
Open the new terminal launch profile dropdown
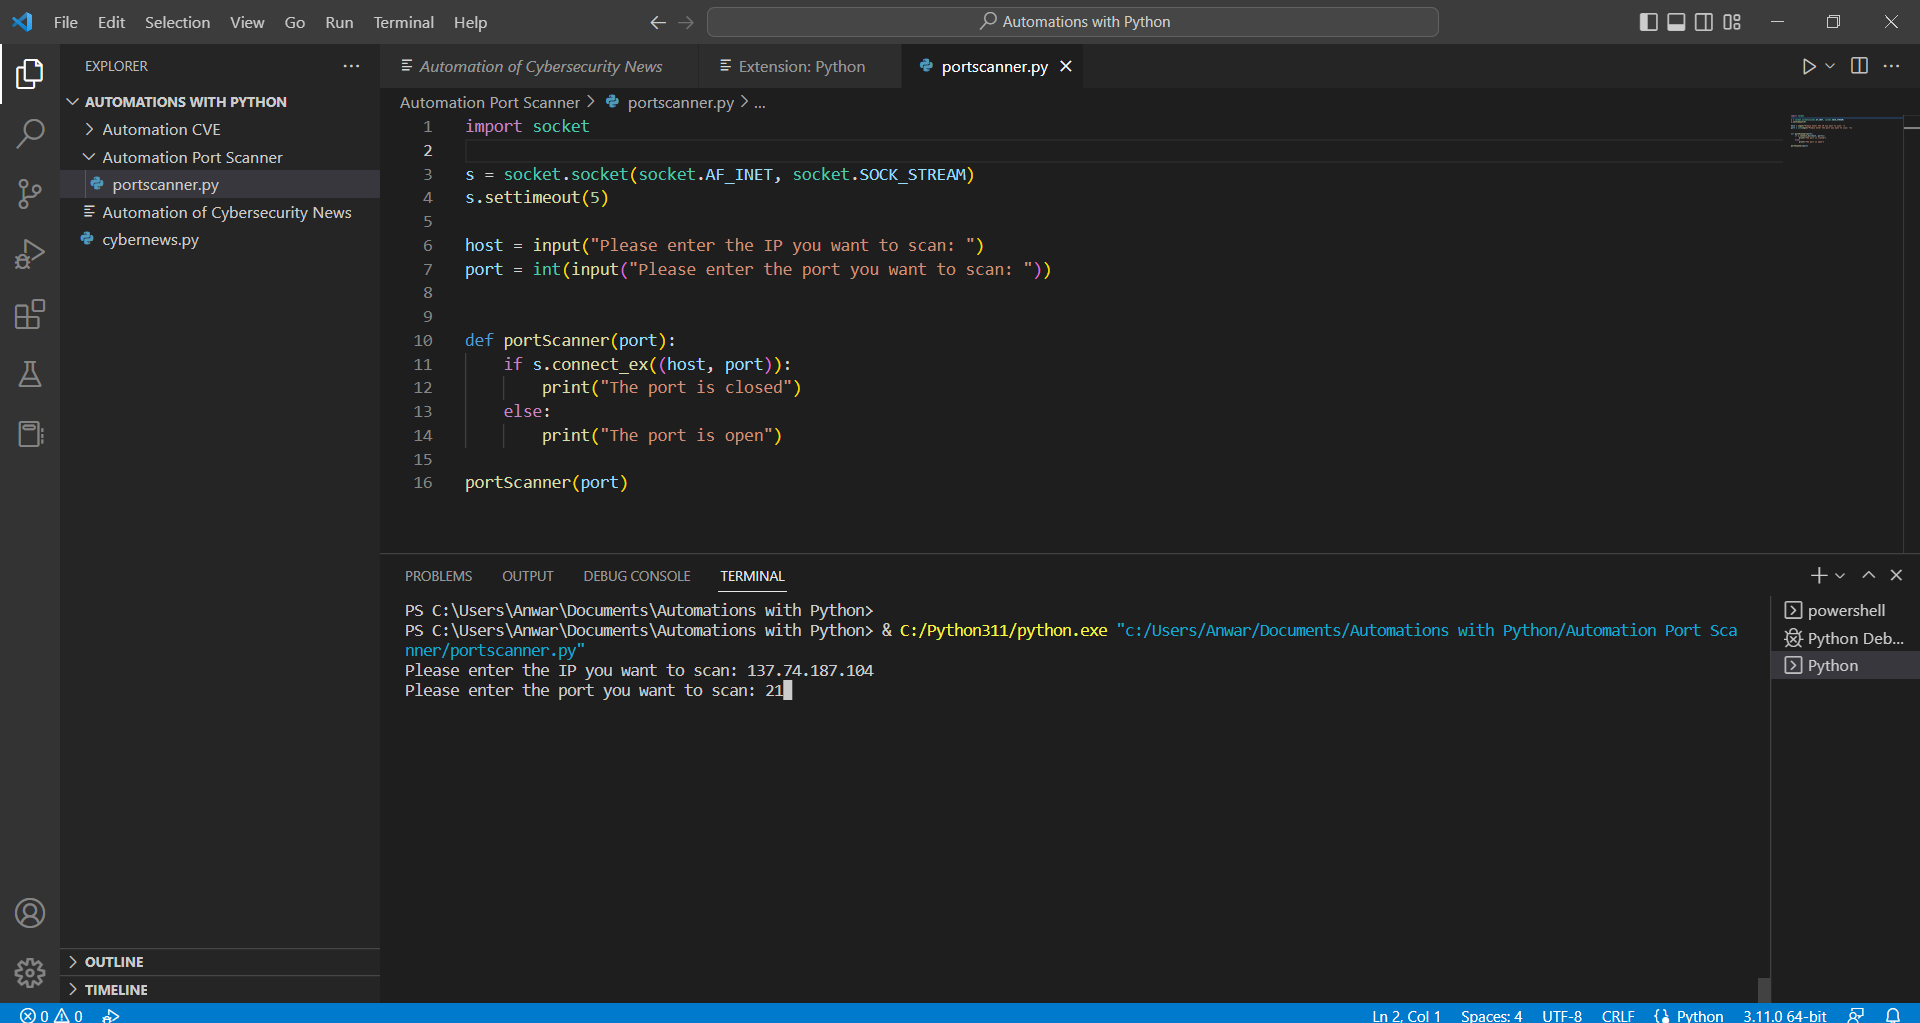click(x=1840, y=575)
